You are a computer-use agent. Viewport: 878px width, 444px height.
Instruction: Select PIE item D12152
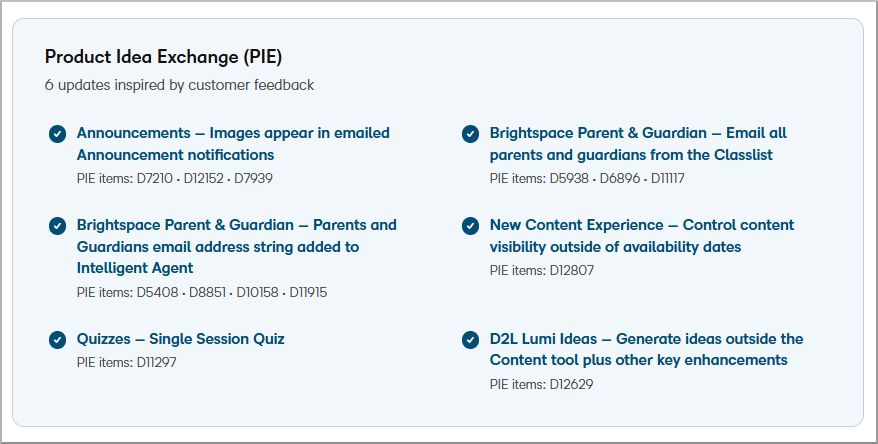203,179
